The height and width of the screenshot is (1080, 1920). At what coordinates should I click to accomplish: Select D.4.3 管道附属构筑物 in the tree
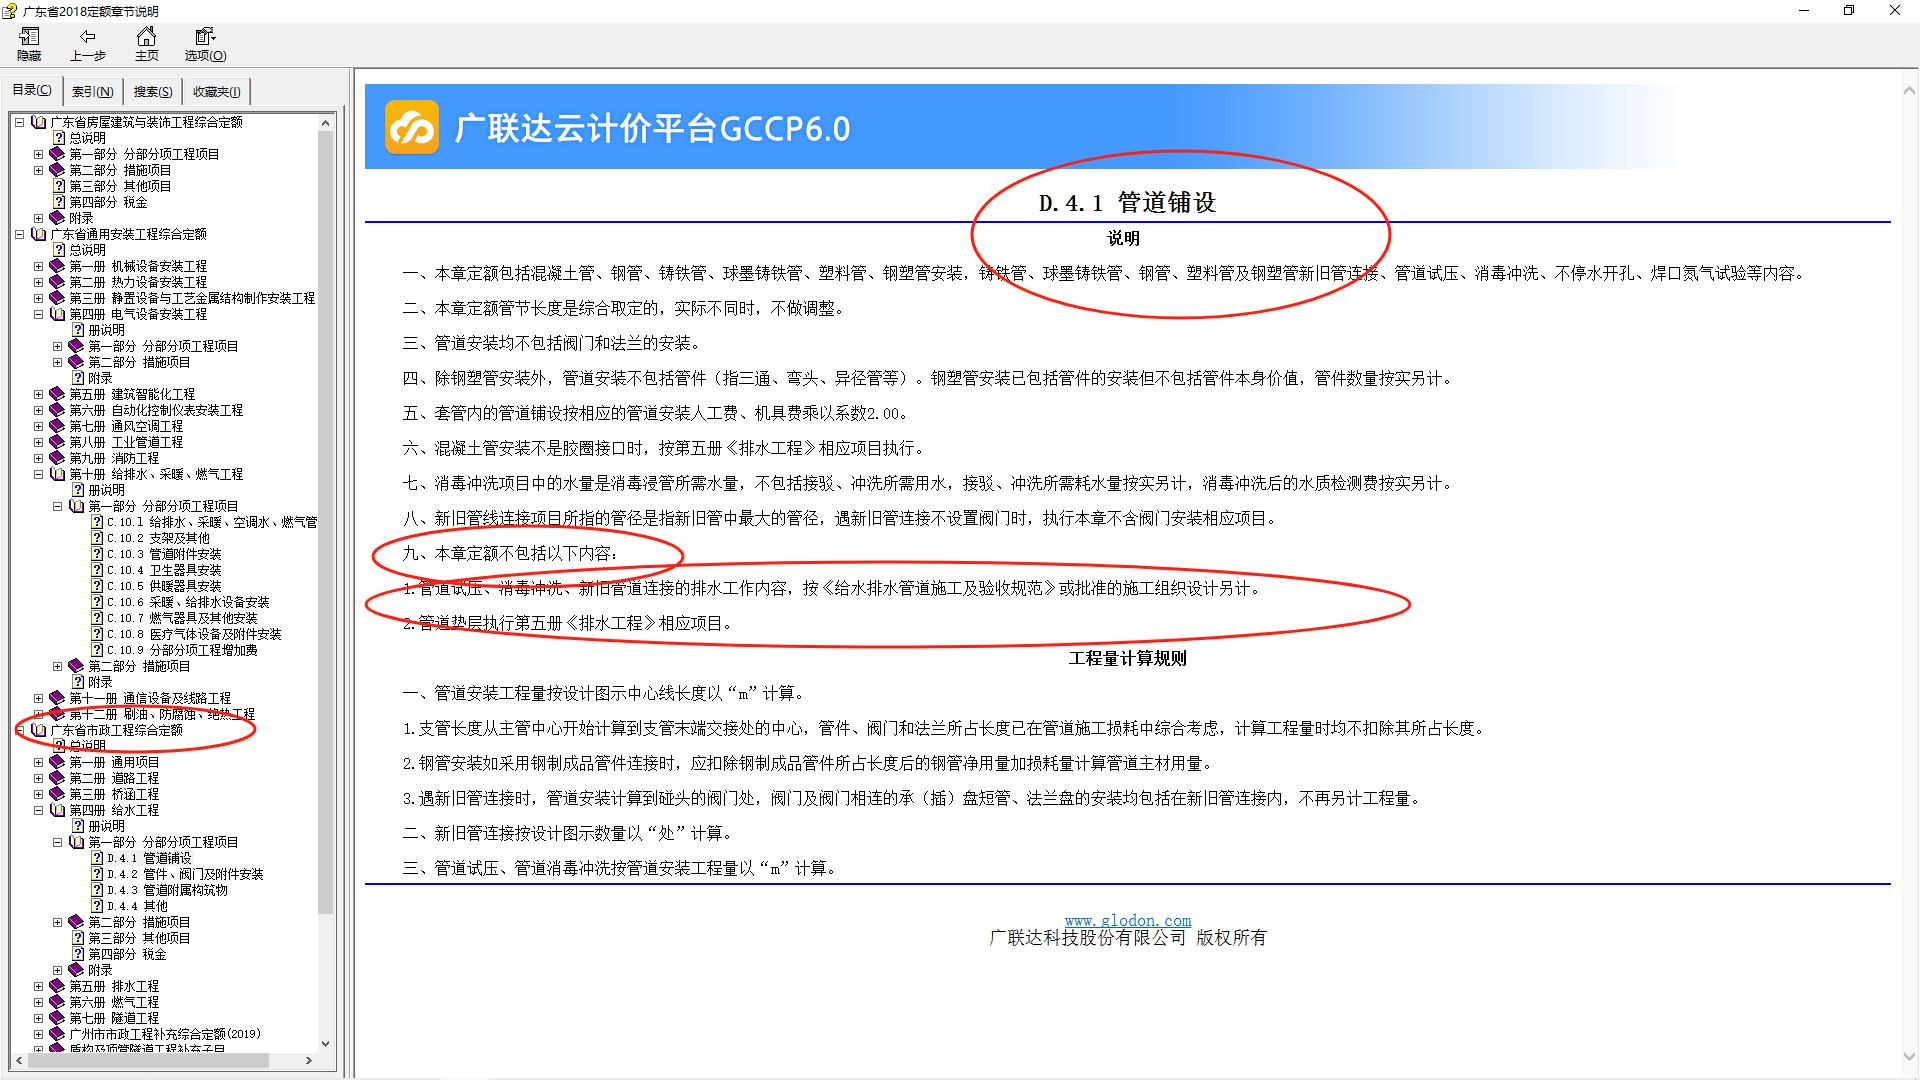click(167, 890)
